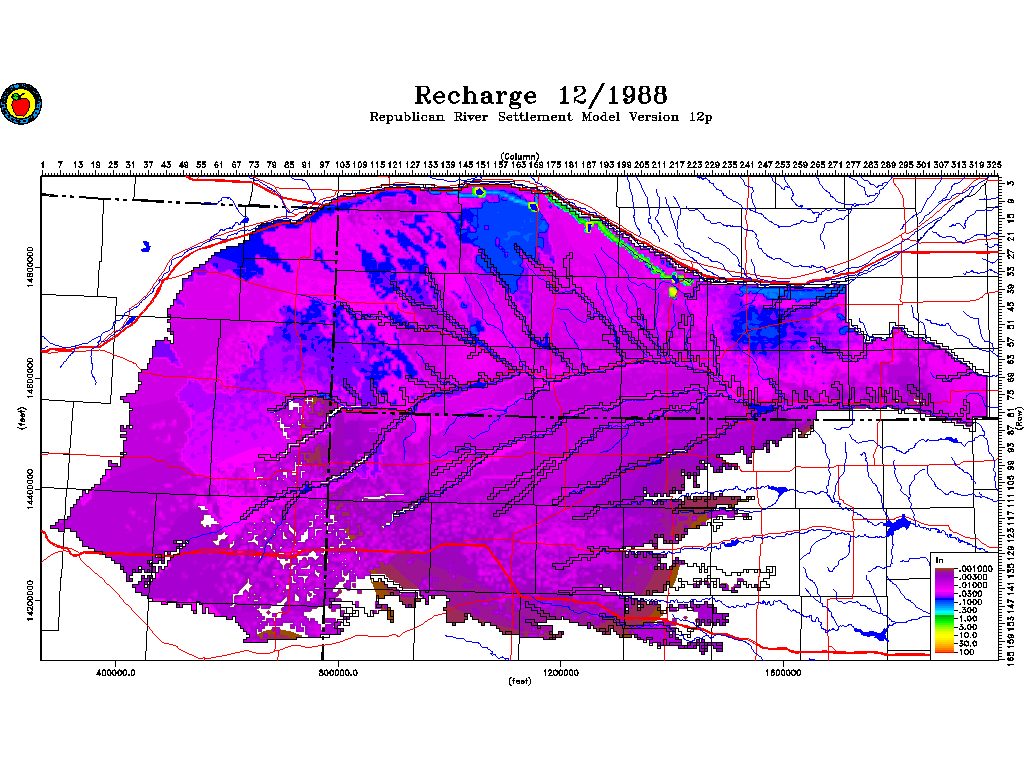Click the small blue lake in the northwest blank area

[146, 247]
